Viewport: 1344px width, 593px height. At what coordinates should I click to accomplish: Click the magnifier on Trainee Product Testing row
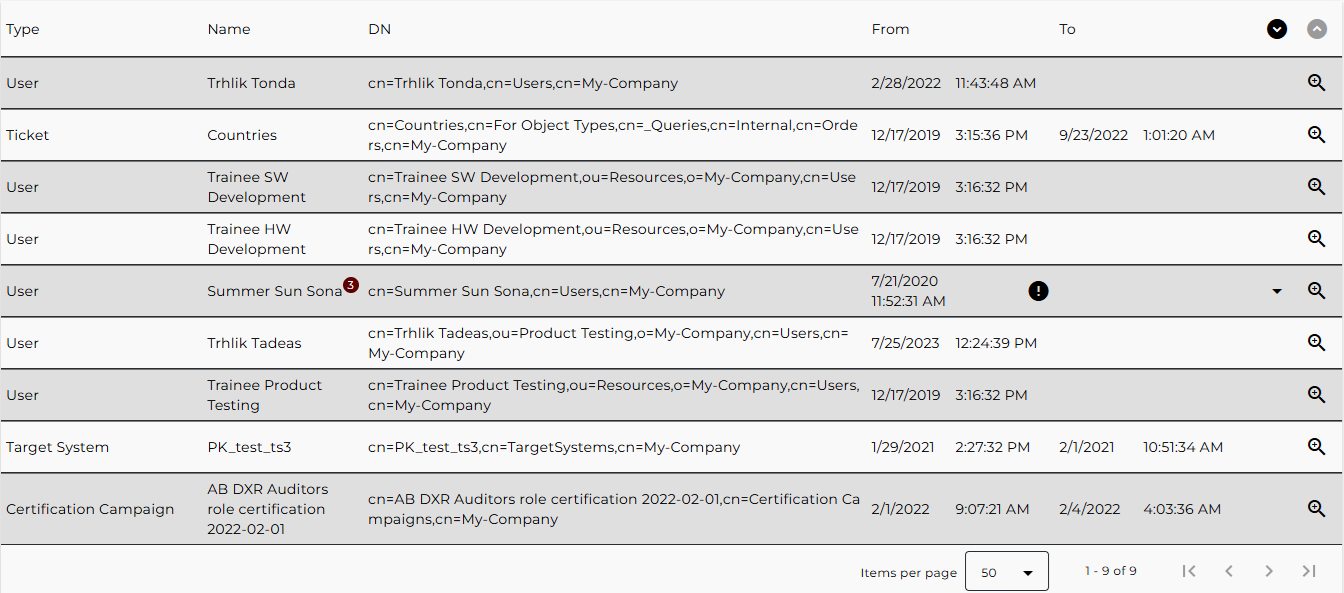click(1316, 394)
